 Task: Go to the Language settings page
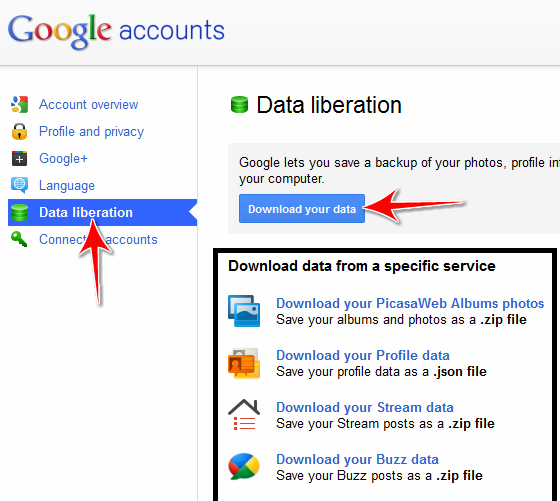(67, 186)
